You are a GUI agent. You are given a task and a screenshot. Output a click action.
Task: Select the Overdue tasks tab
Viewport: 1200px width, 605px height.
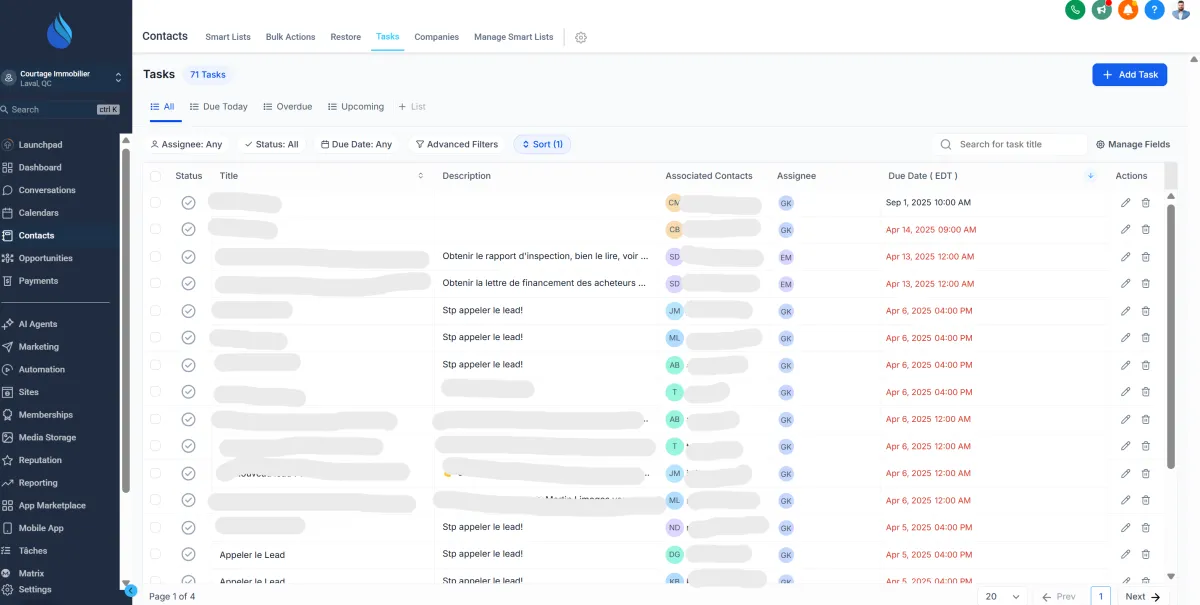pyautogui.click(x=287, y=107)
